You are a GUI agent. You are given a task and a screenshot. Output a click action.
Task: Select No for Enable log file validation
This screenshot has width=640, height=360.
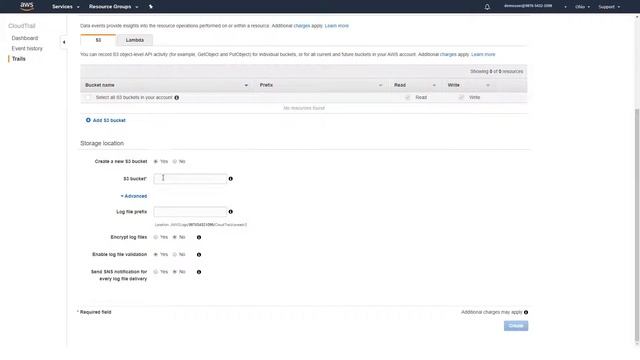coord(175,255)
